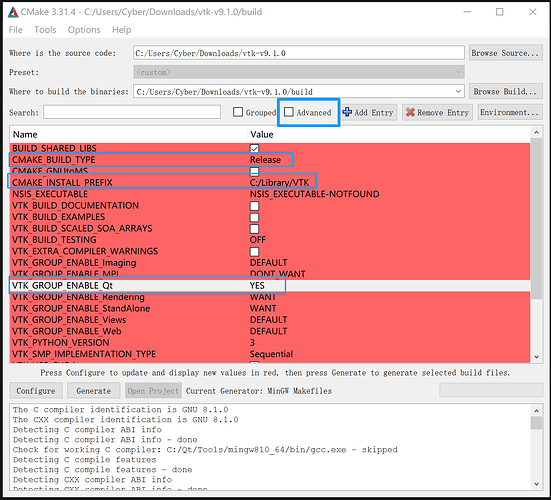Select the VTK_BUILD_TESTING row name
Screen dimensions: 551x500
pos(54,240)
